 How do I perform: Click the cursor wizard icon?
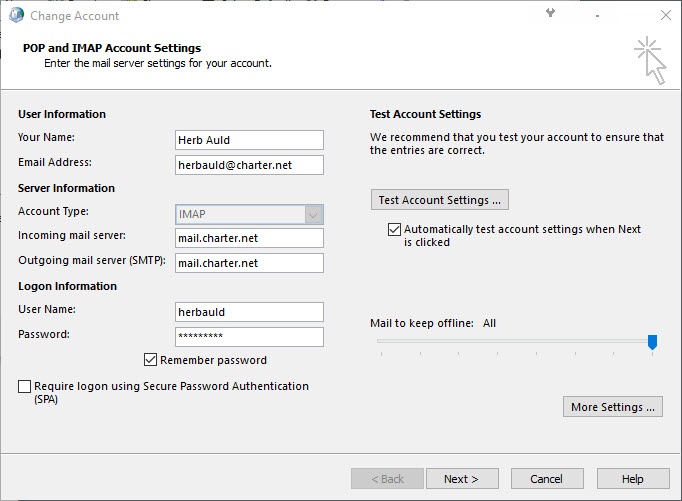[x=649, y=60]
